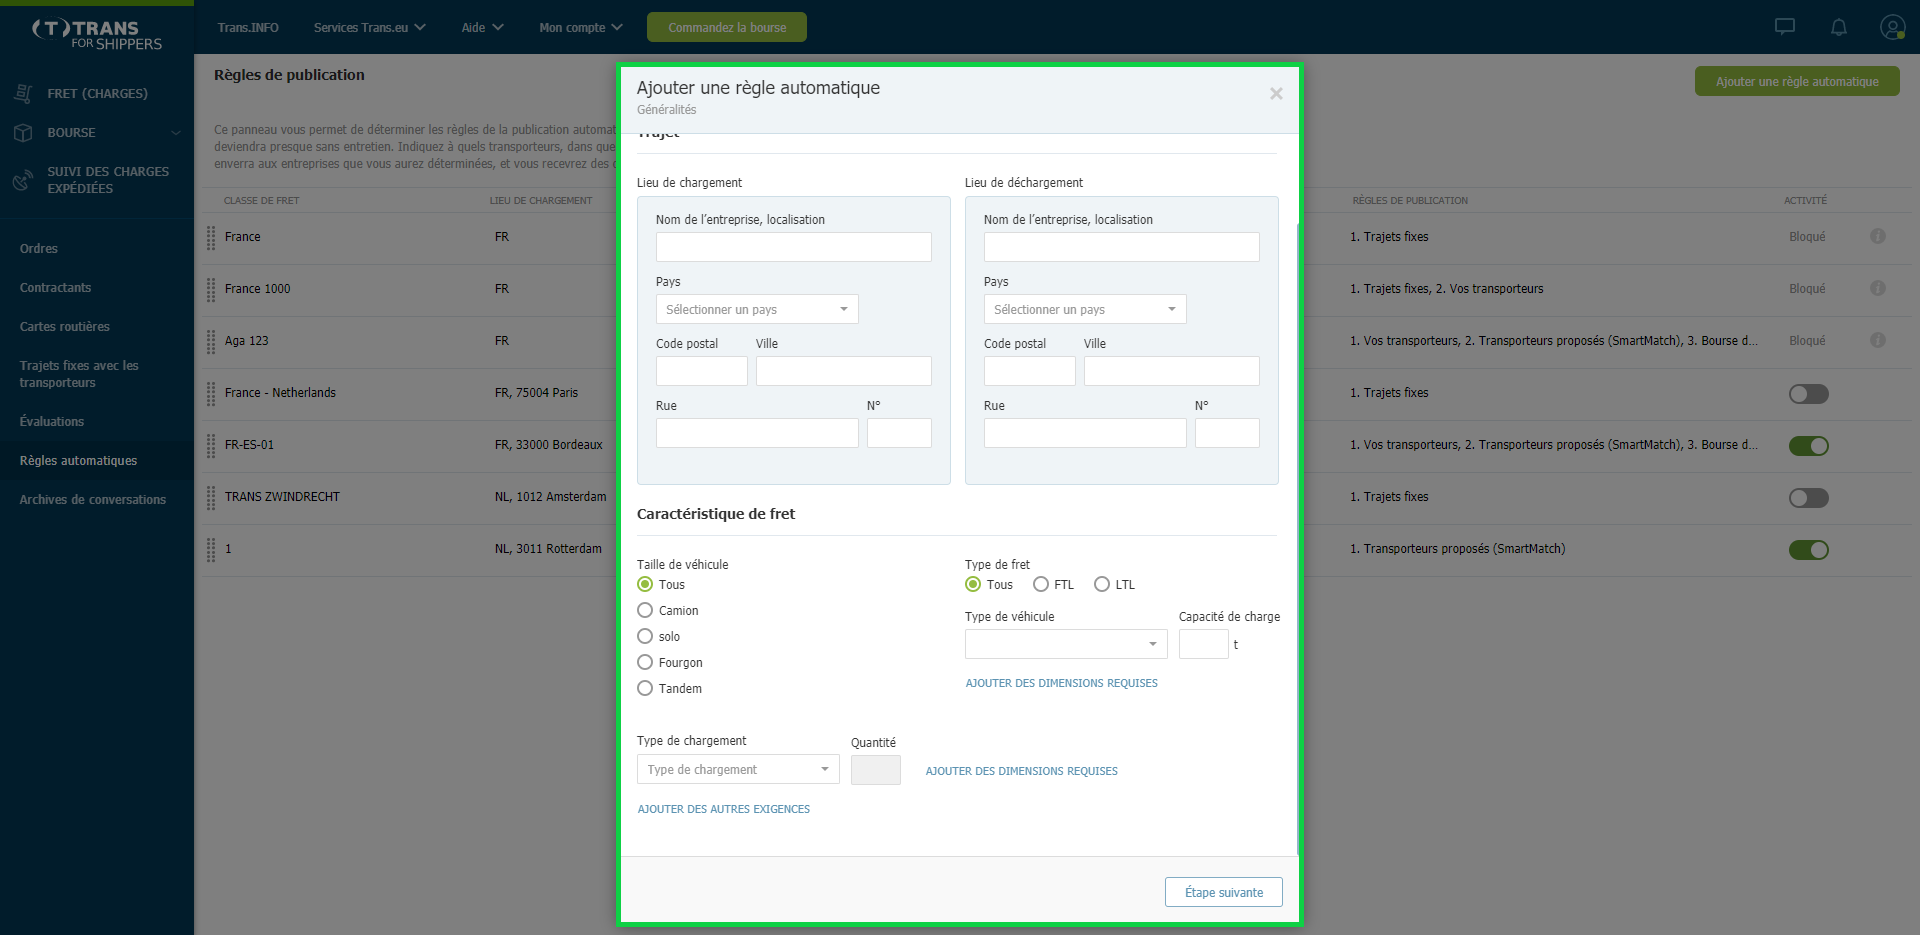Viewport: 1920px width, 935px height.
Task: Close the Ajouter une règle automatique dialog
Action: coord(1276,94)
